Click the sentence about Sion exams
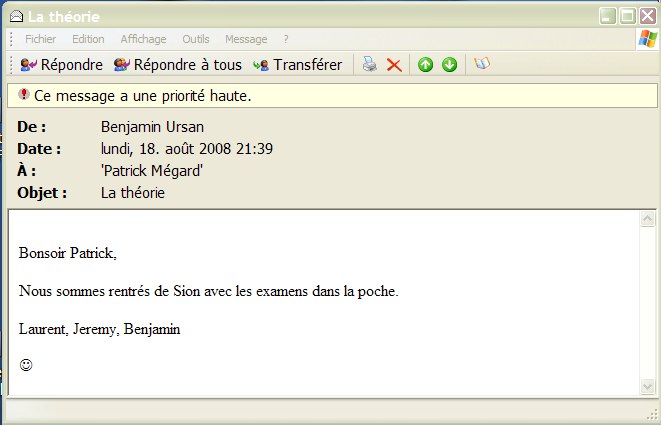 (x=209, y=291)
